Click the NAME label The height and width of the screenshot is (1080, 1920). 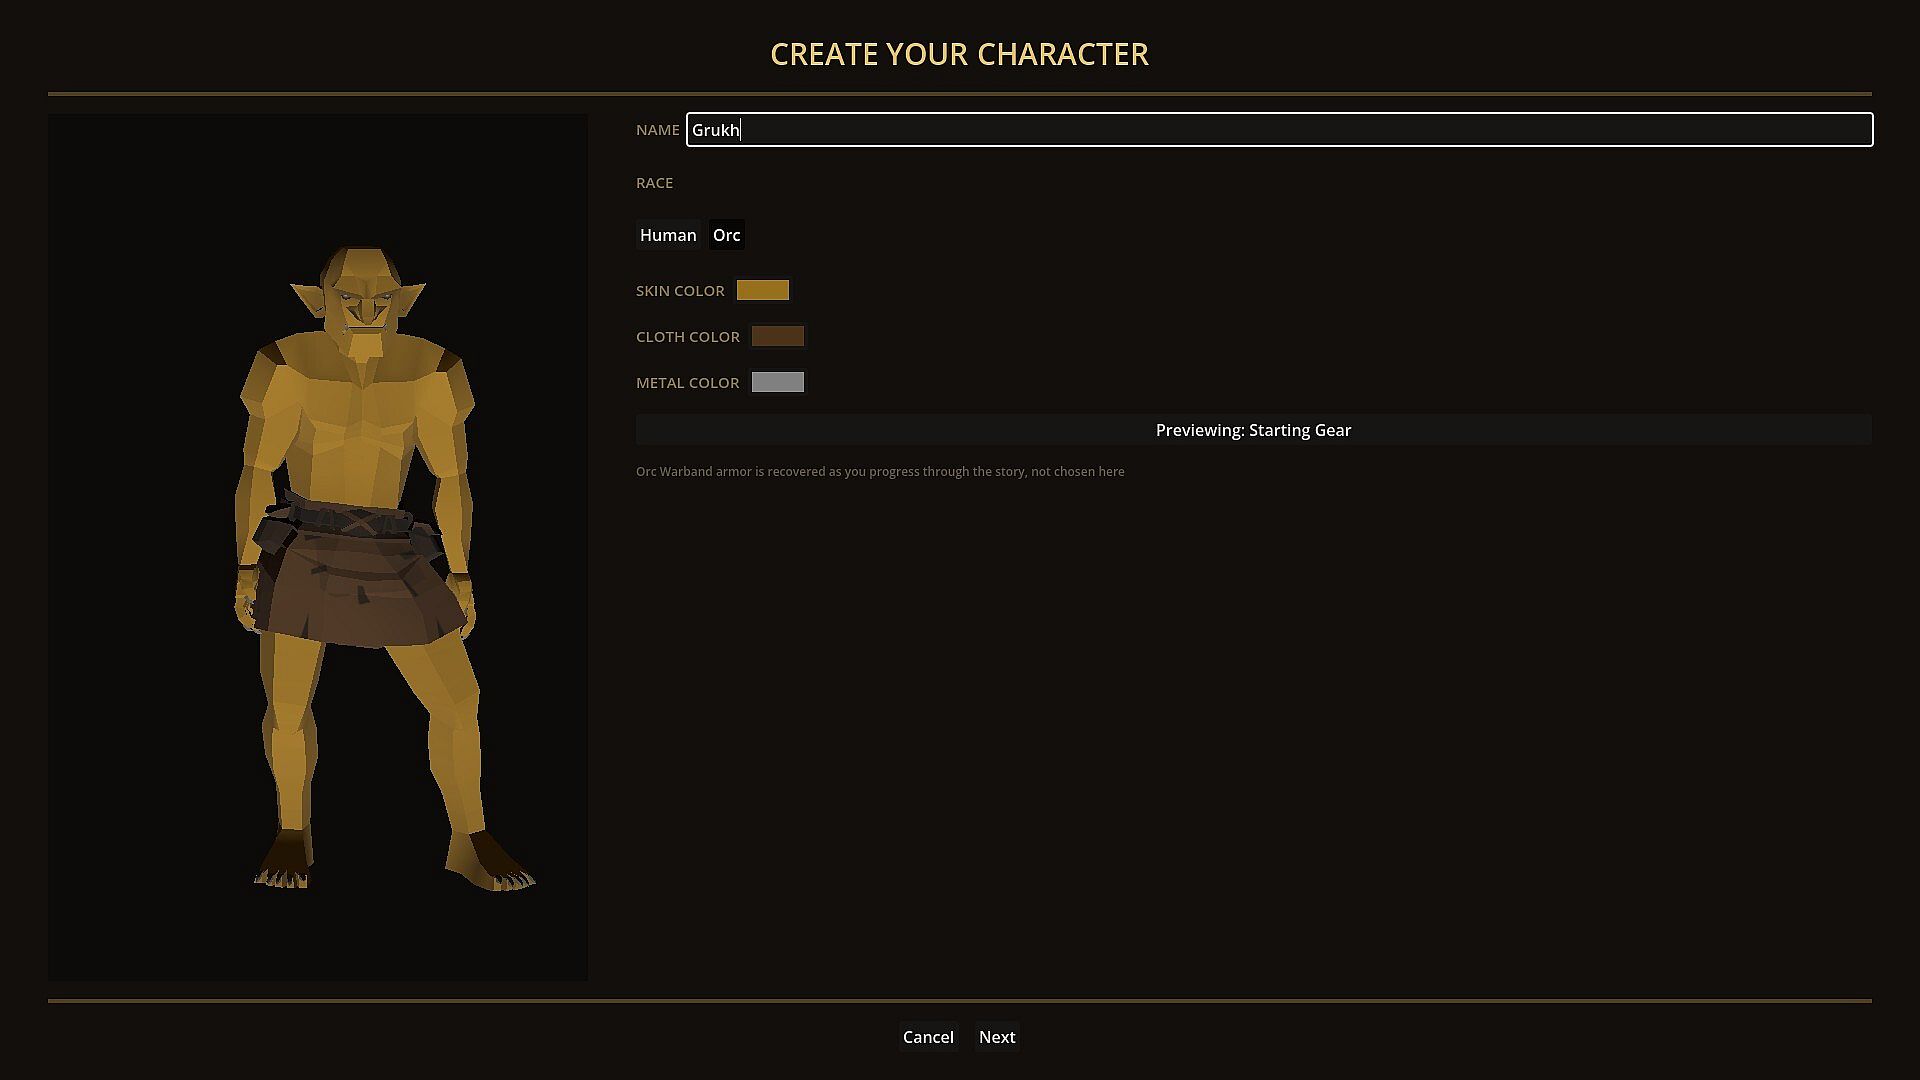(658, 130)
